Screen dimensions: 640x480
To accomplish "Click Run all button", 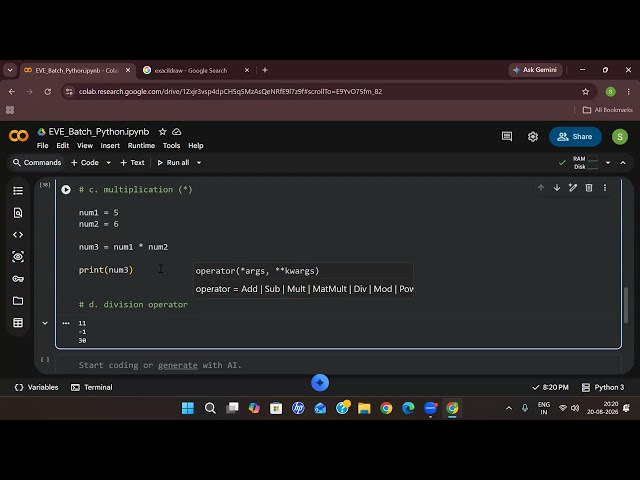I will pyautogui.click(x=173, y=162).
